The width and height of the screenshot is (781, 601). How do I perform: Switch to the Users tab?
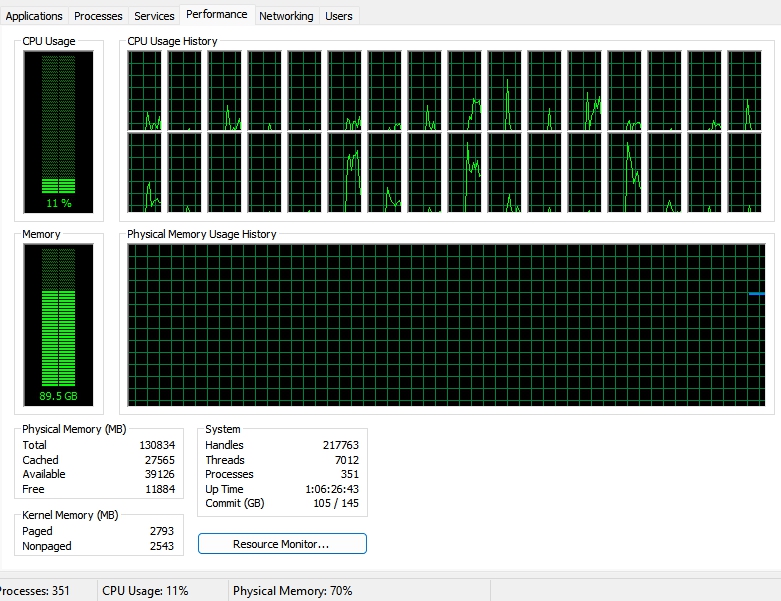pyautogui.click(x=339, y=16)
